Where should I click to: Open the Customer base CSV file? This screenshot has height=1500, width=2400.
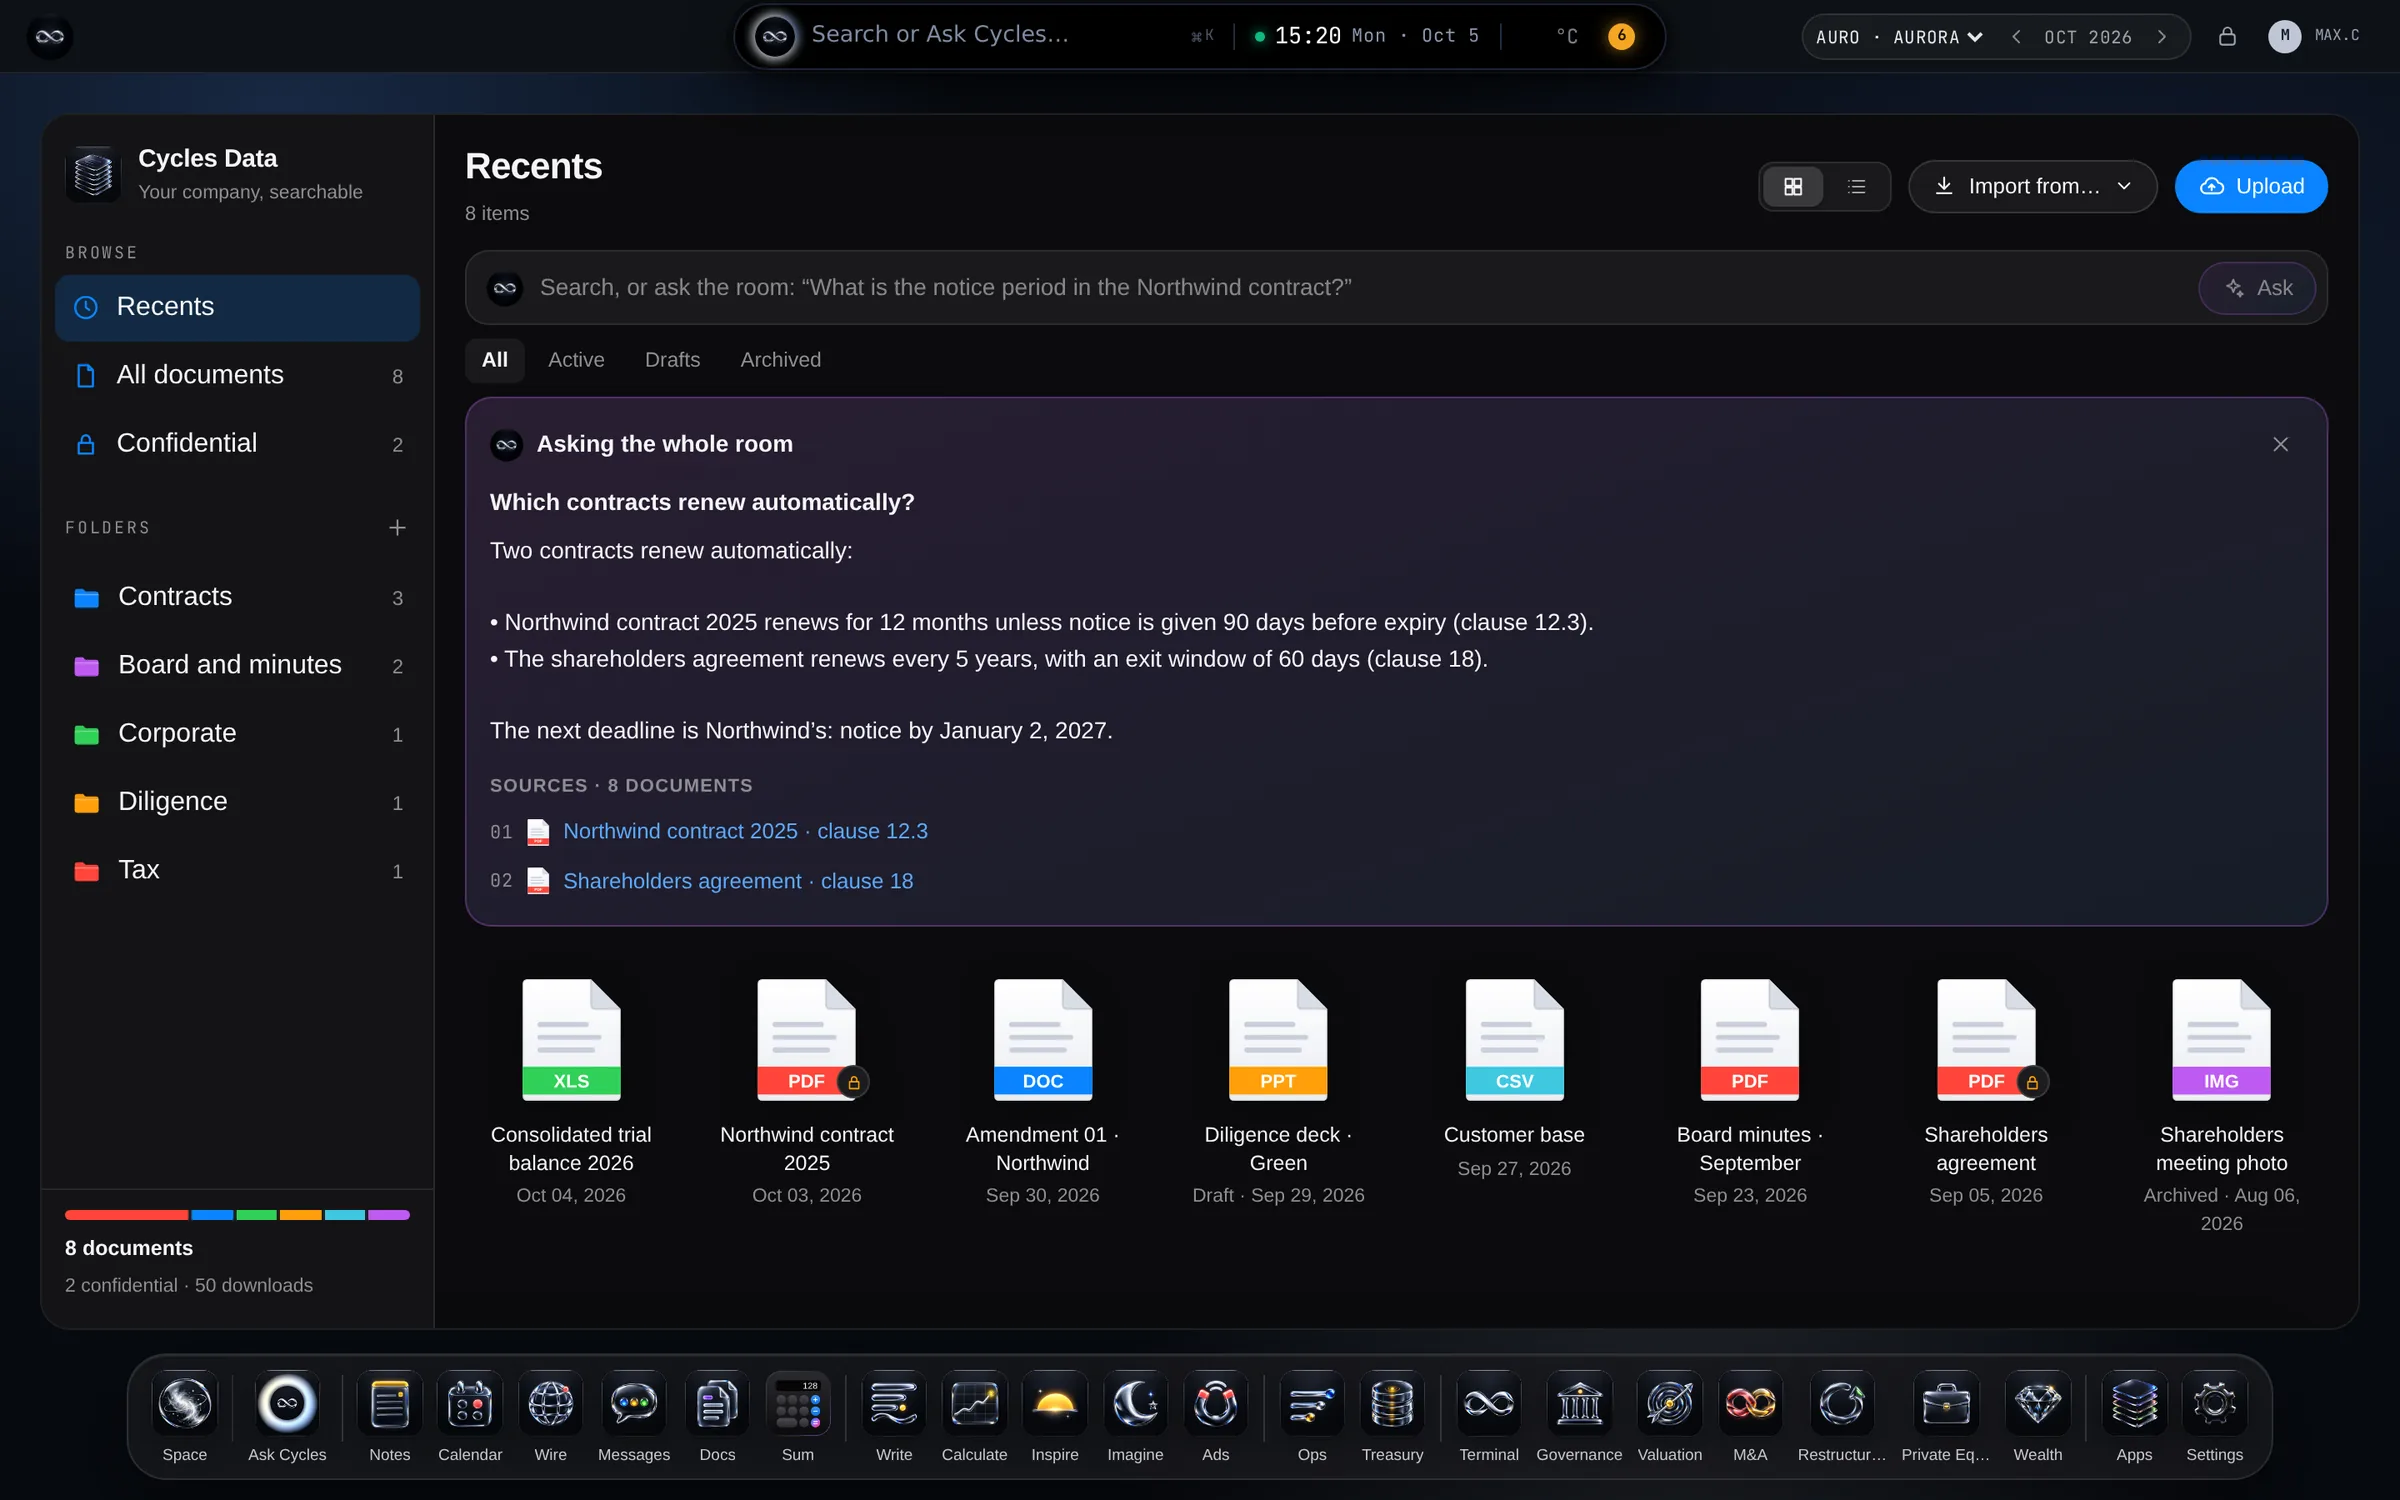[x=1514, y=1078]
